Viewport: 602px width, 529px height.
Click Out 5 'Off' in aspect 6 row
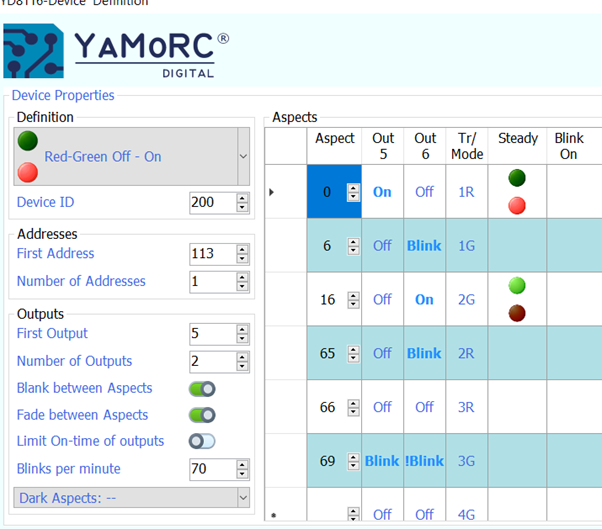click(382, 246)
